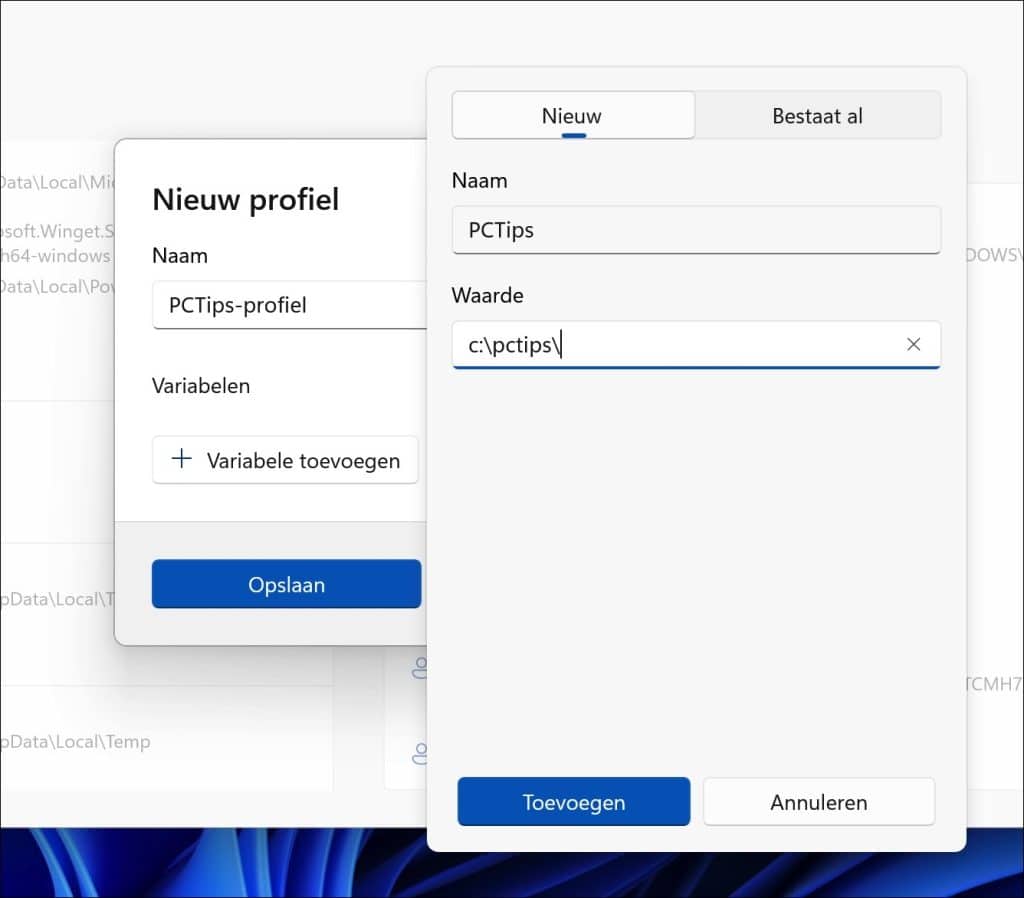The height and width of the screenshot is (898, 1024).
Task: Click Variabele toevoegen button
Action: (285, 460)
